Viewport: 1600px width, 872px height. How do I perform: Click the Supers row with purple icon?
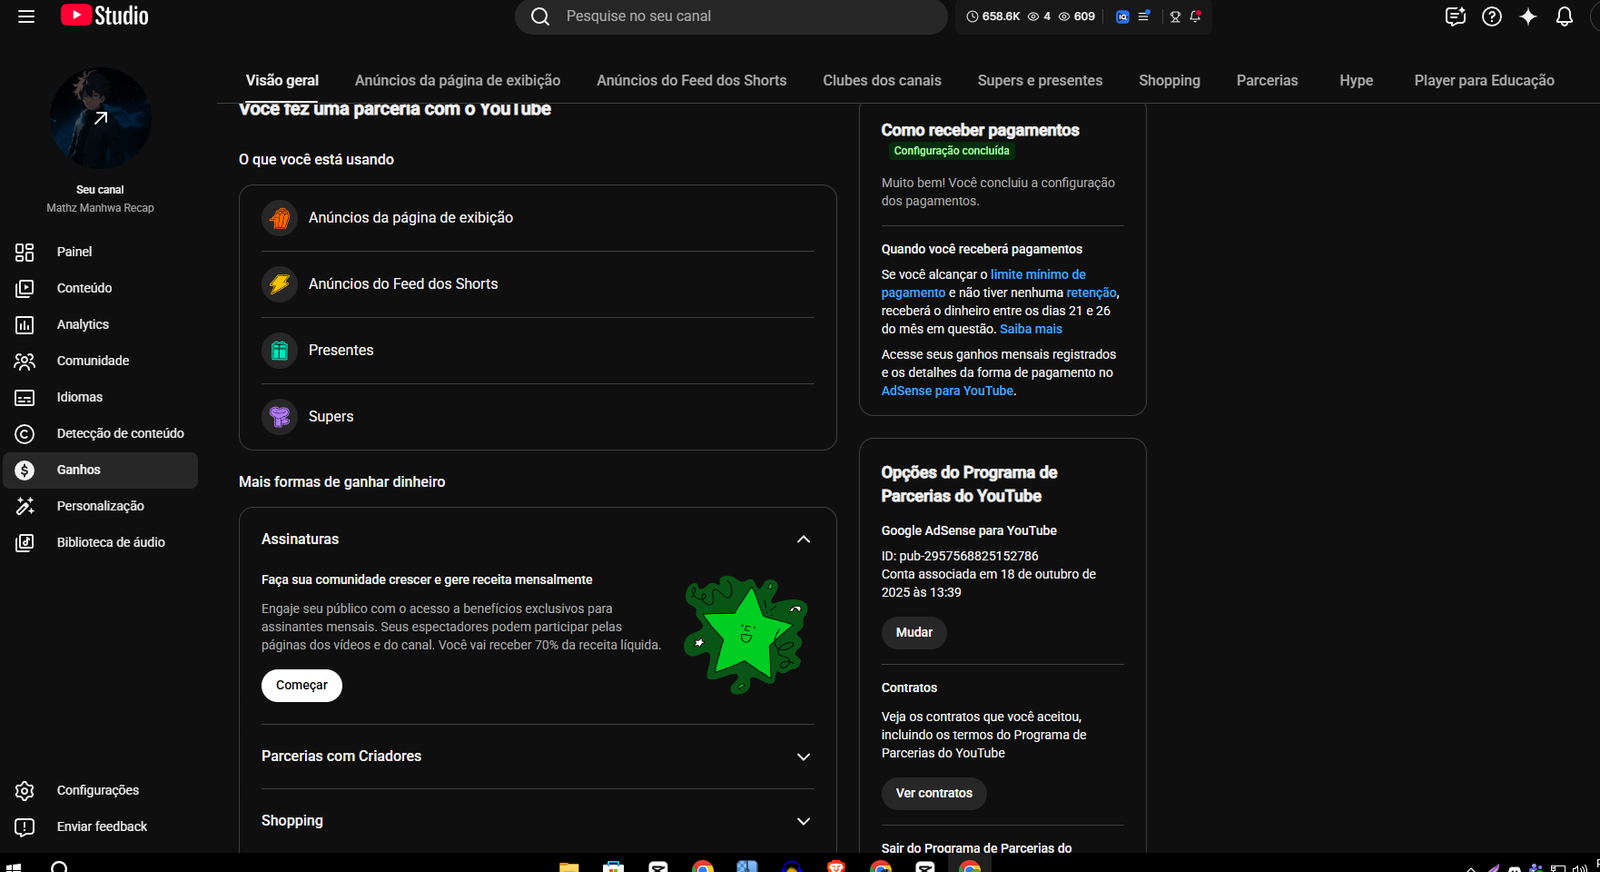pos(538,416)
